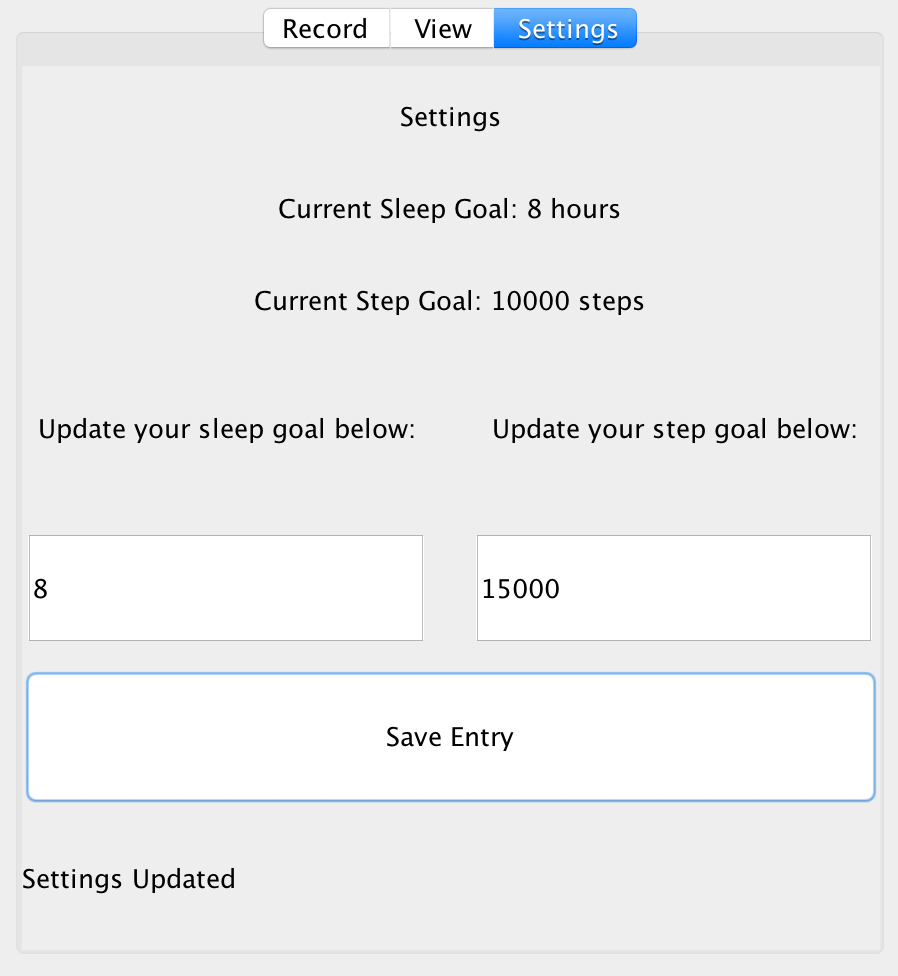The height and width of the screenshot is (976, 898).
Task: Click the '10000 steps' text in step goal
Action: pyautogui.click(x=568, y=301)
